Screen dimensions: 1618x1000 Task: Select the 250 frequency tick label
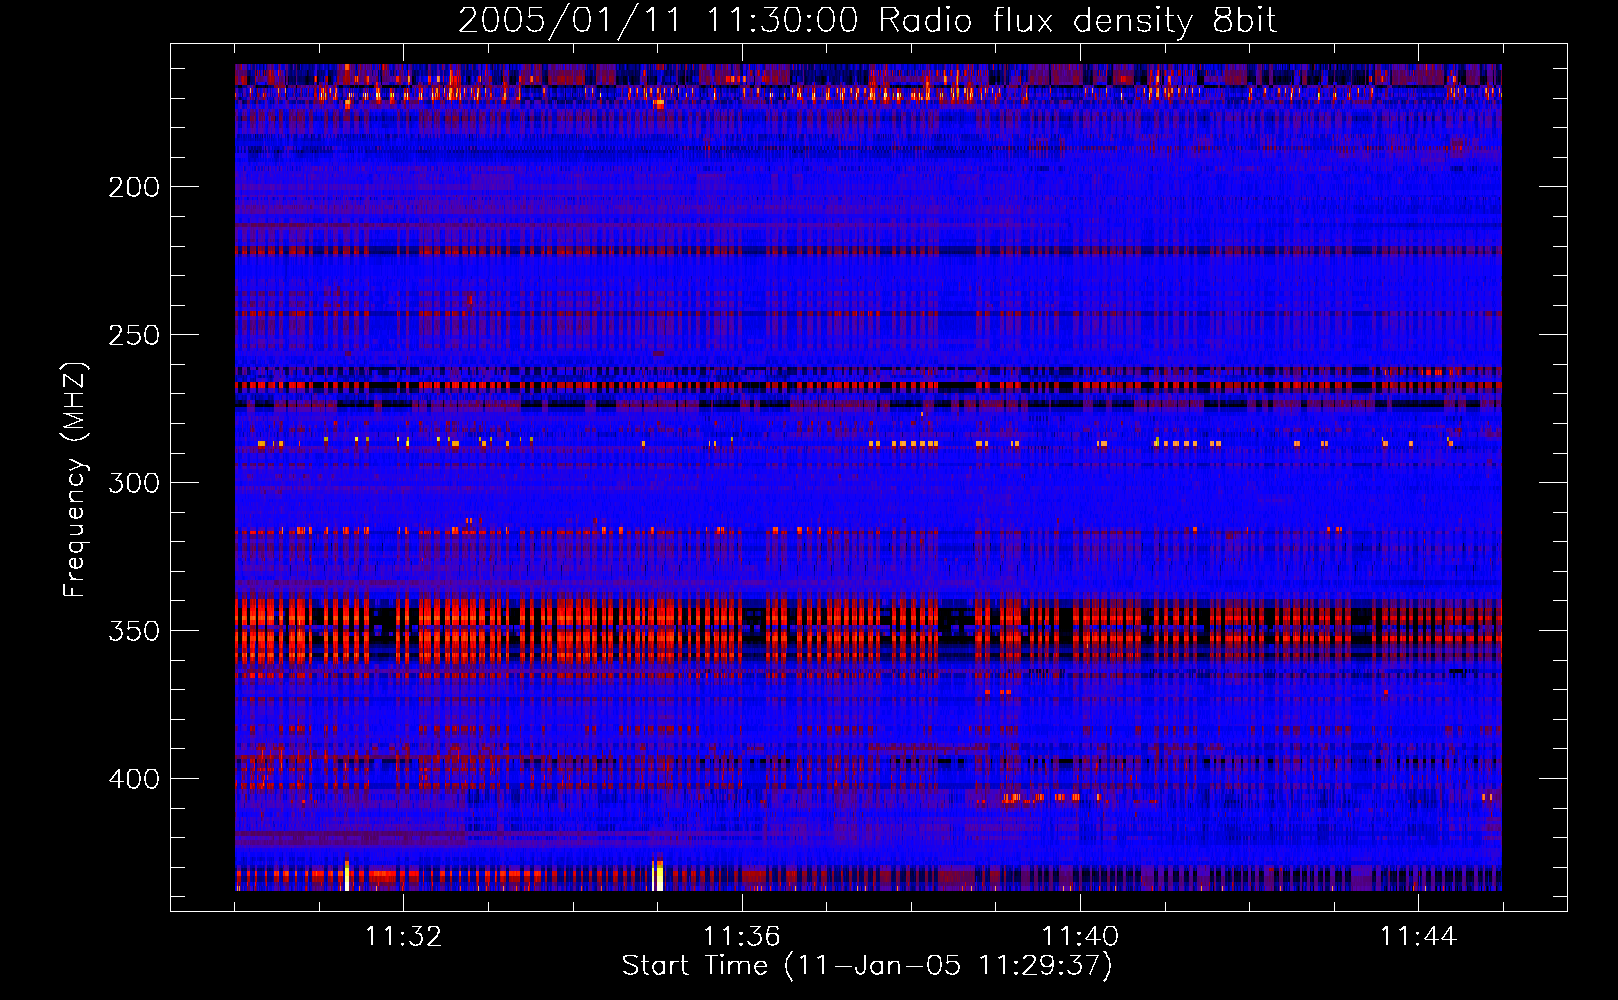click(x=134, y=335)
